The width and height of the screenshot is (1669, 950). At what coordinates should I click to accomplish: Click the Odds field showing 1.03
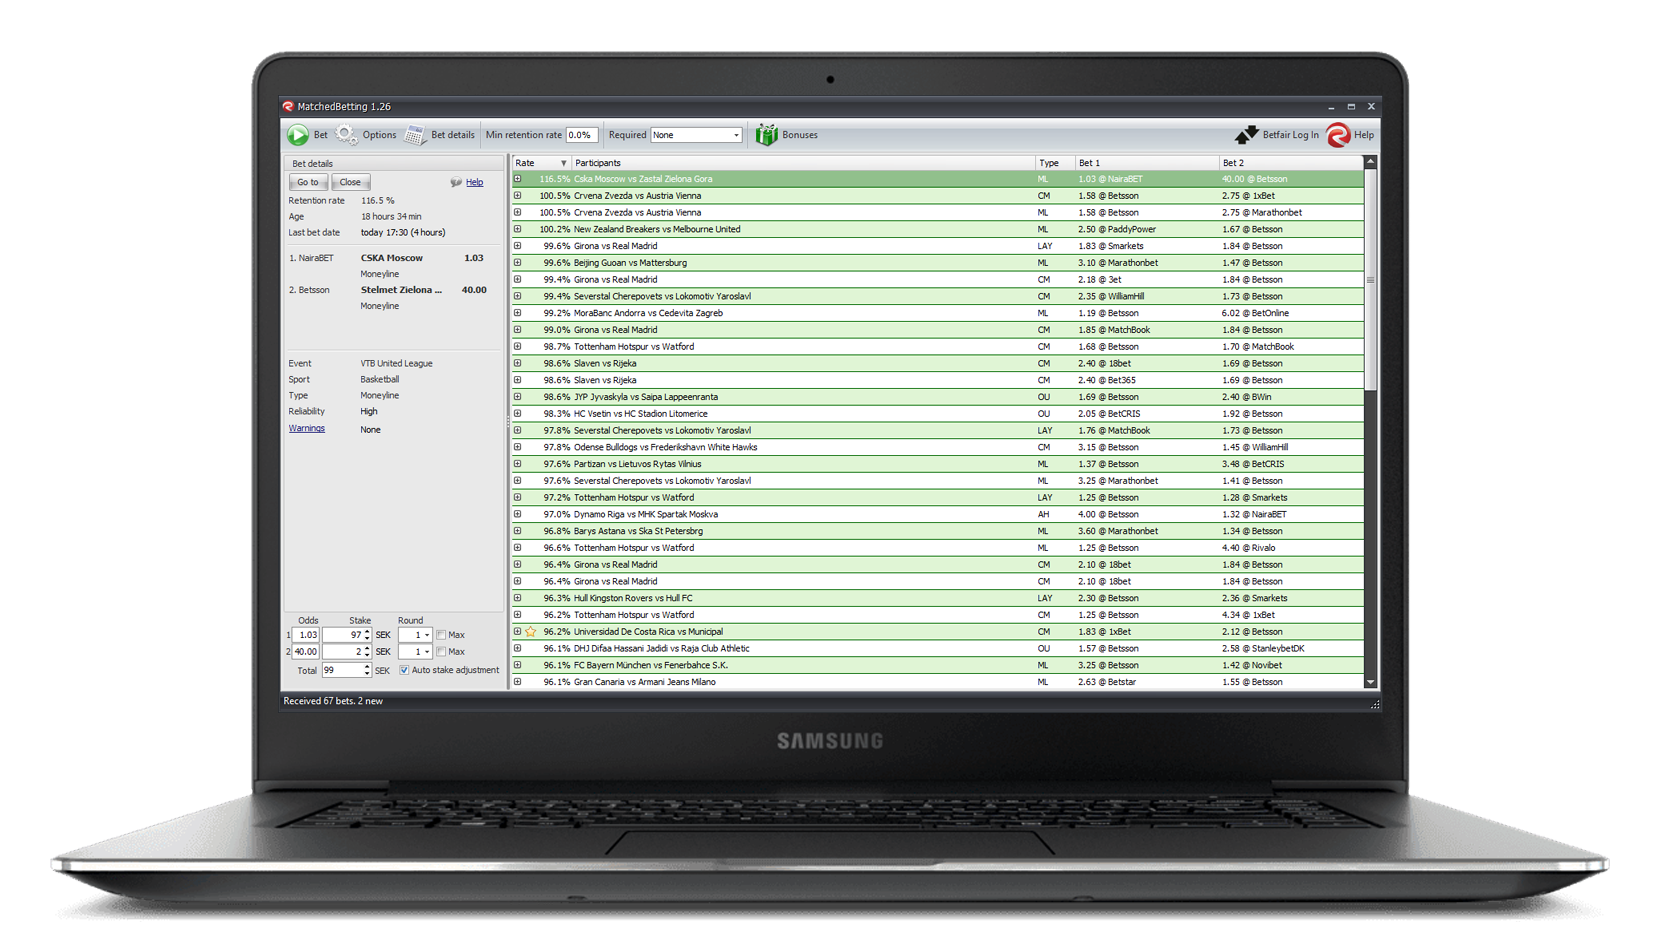tap(306, 635)
